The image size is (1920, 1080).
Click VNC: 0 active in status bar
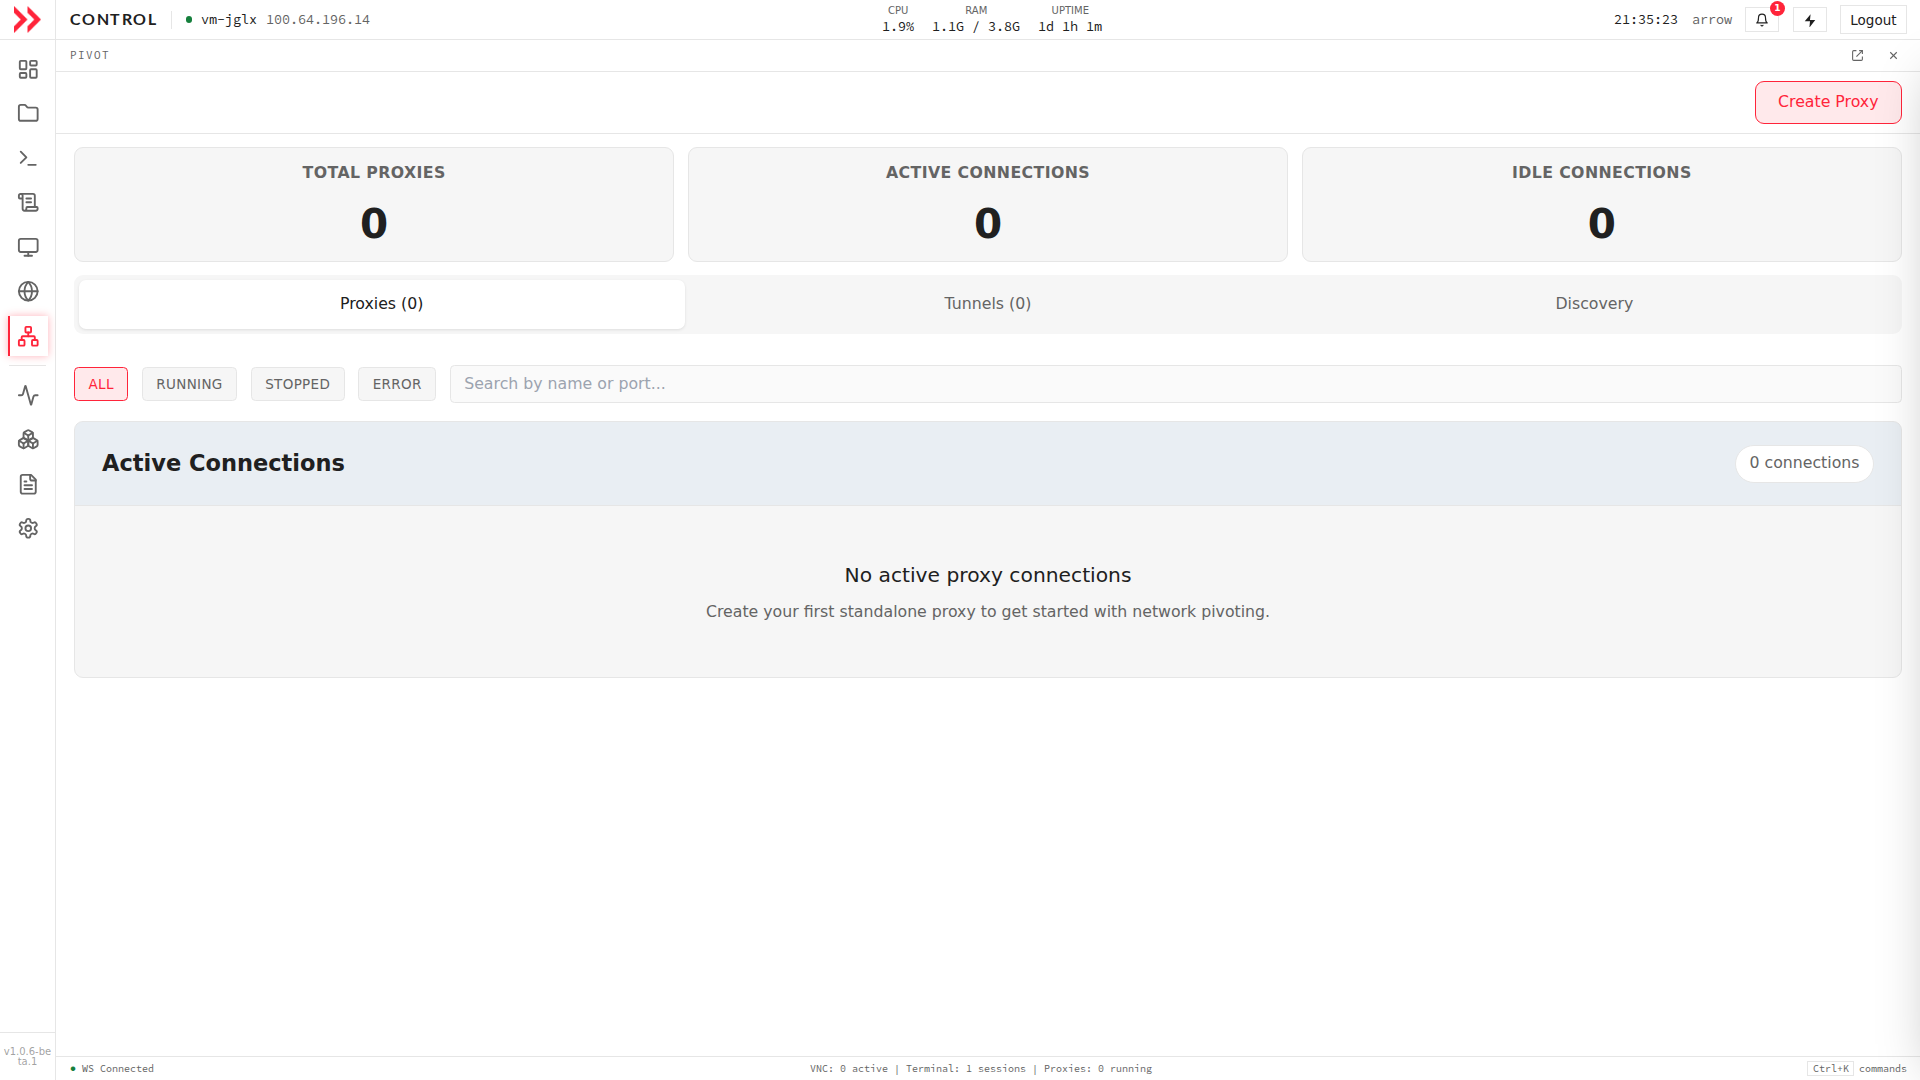click(x=849, y=1069)
